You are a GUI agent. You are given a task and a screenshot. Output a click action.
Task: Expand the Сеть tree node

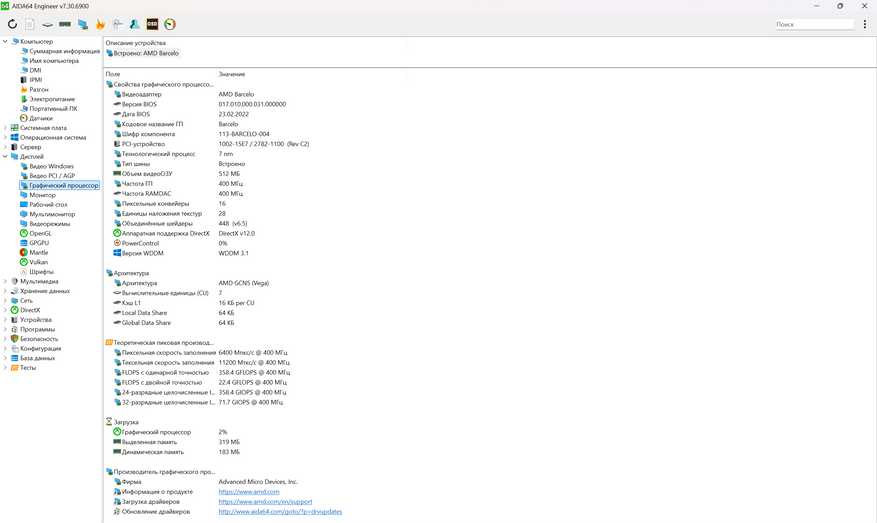[x=5, y=300]
